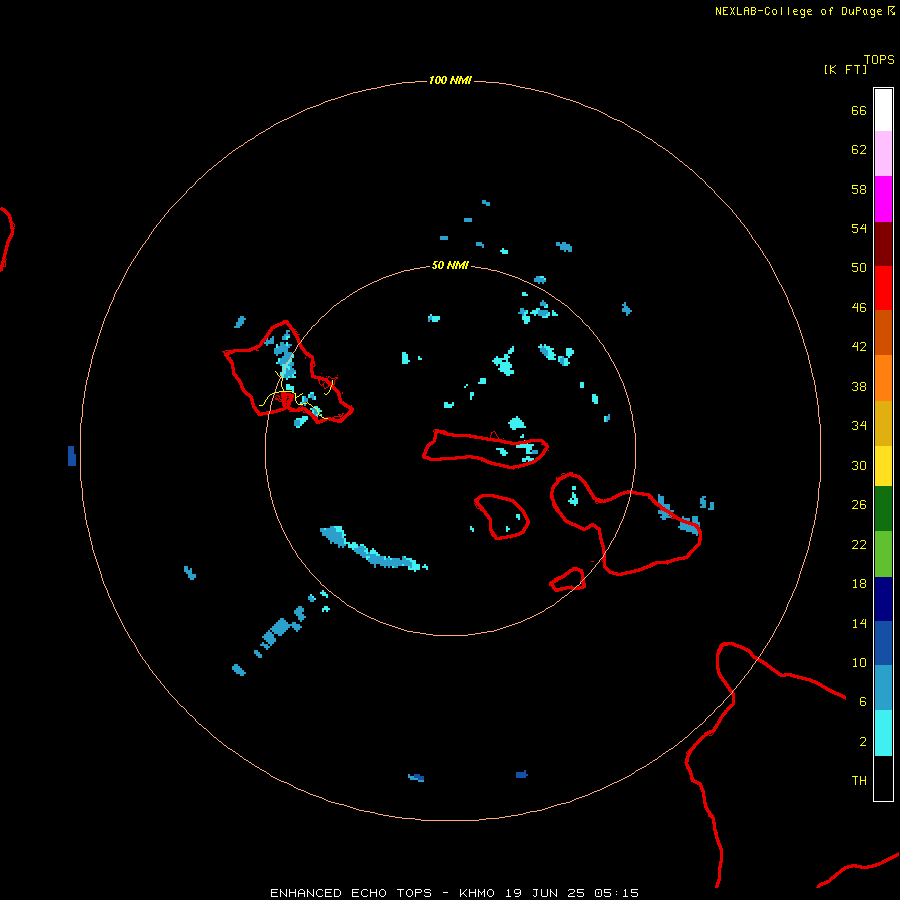Select the bright red swatch above 46
Viewport: 900px width, 900px height.
pyautogui.click(x=883, y=288)
